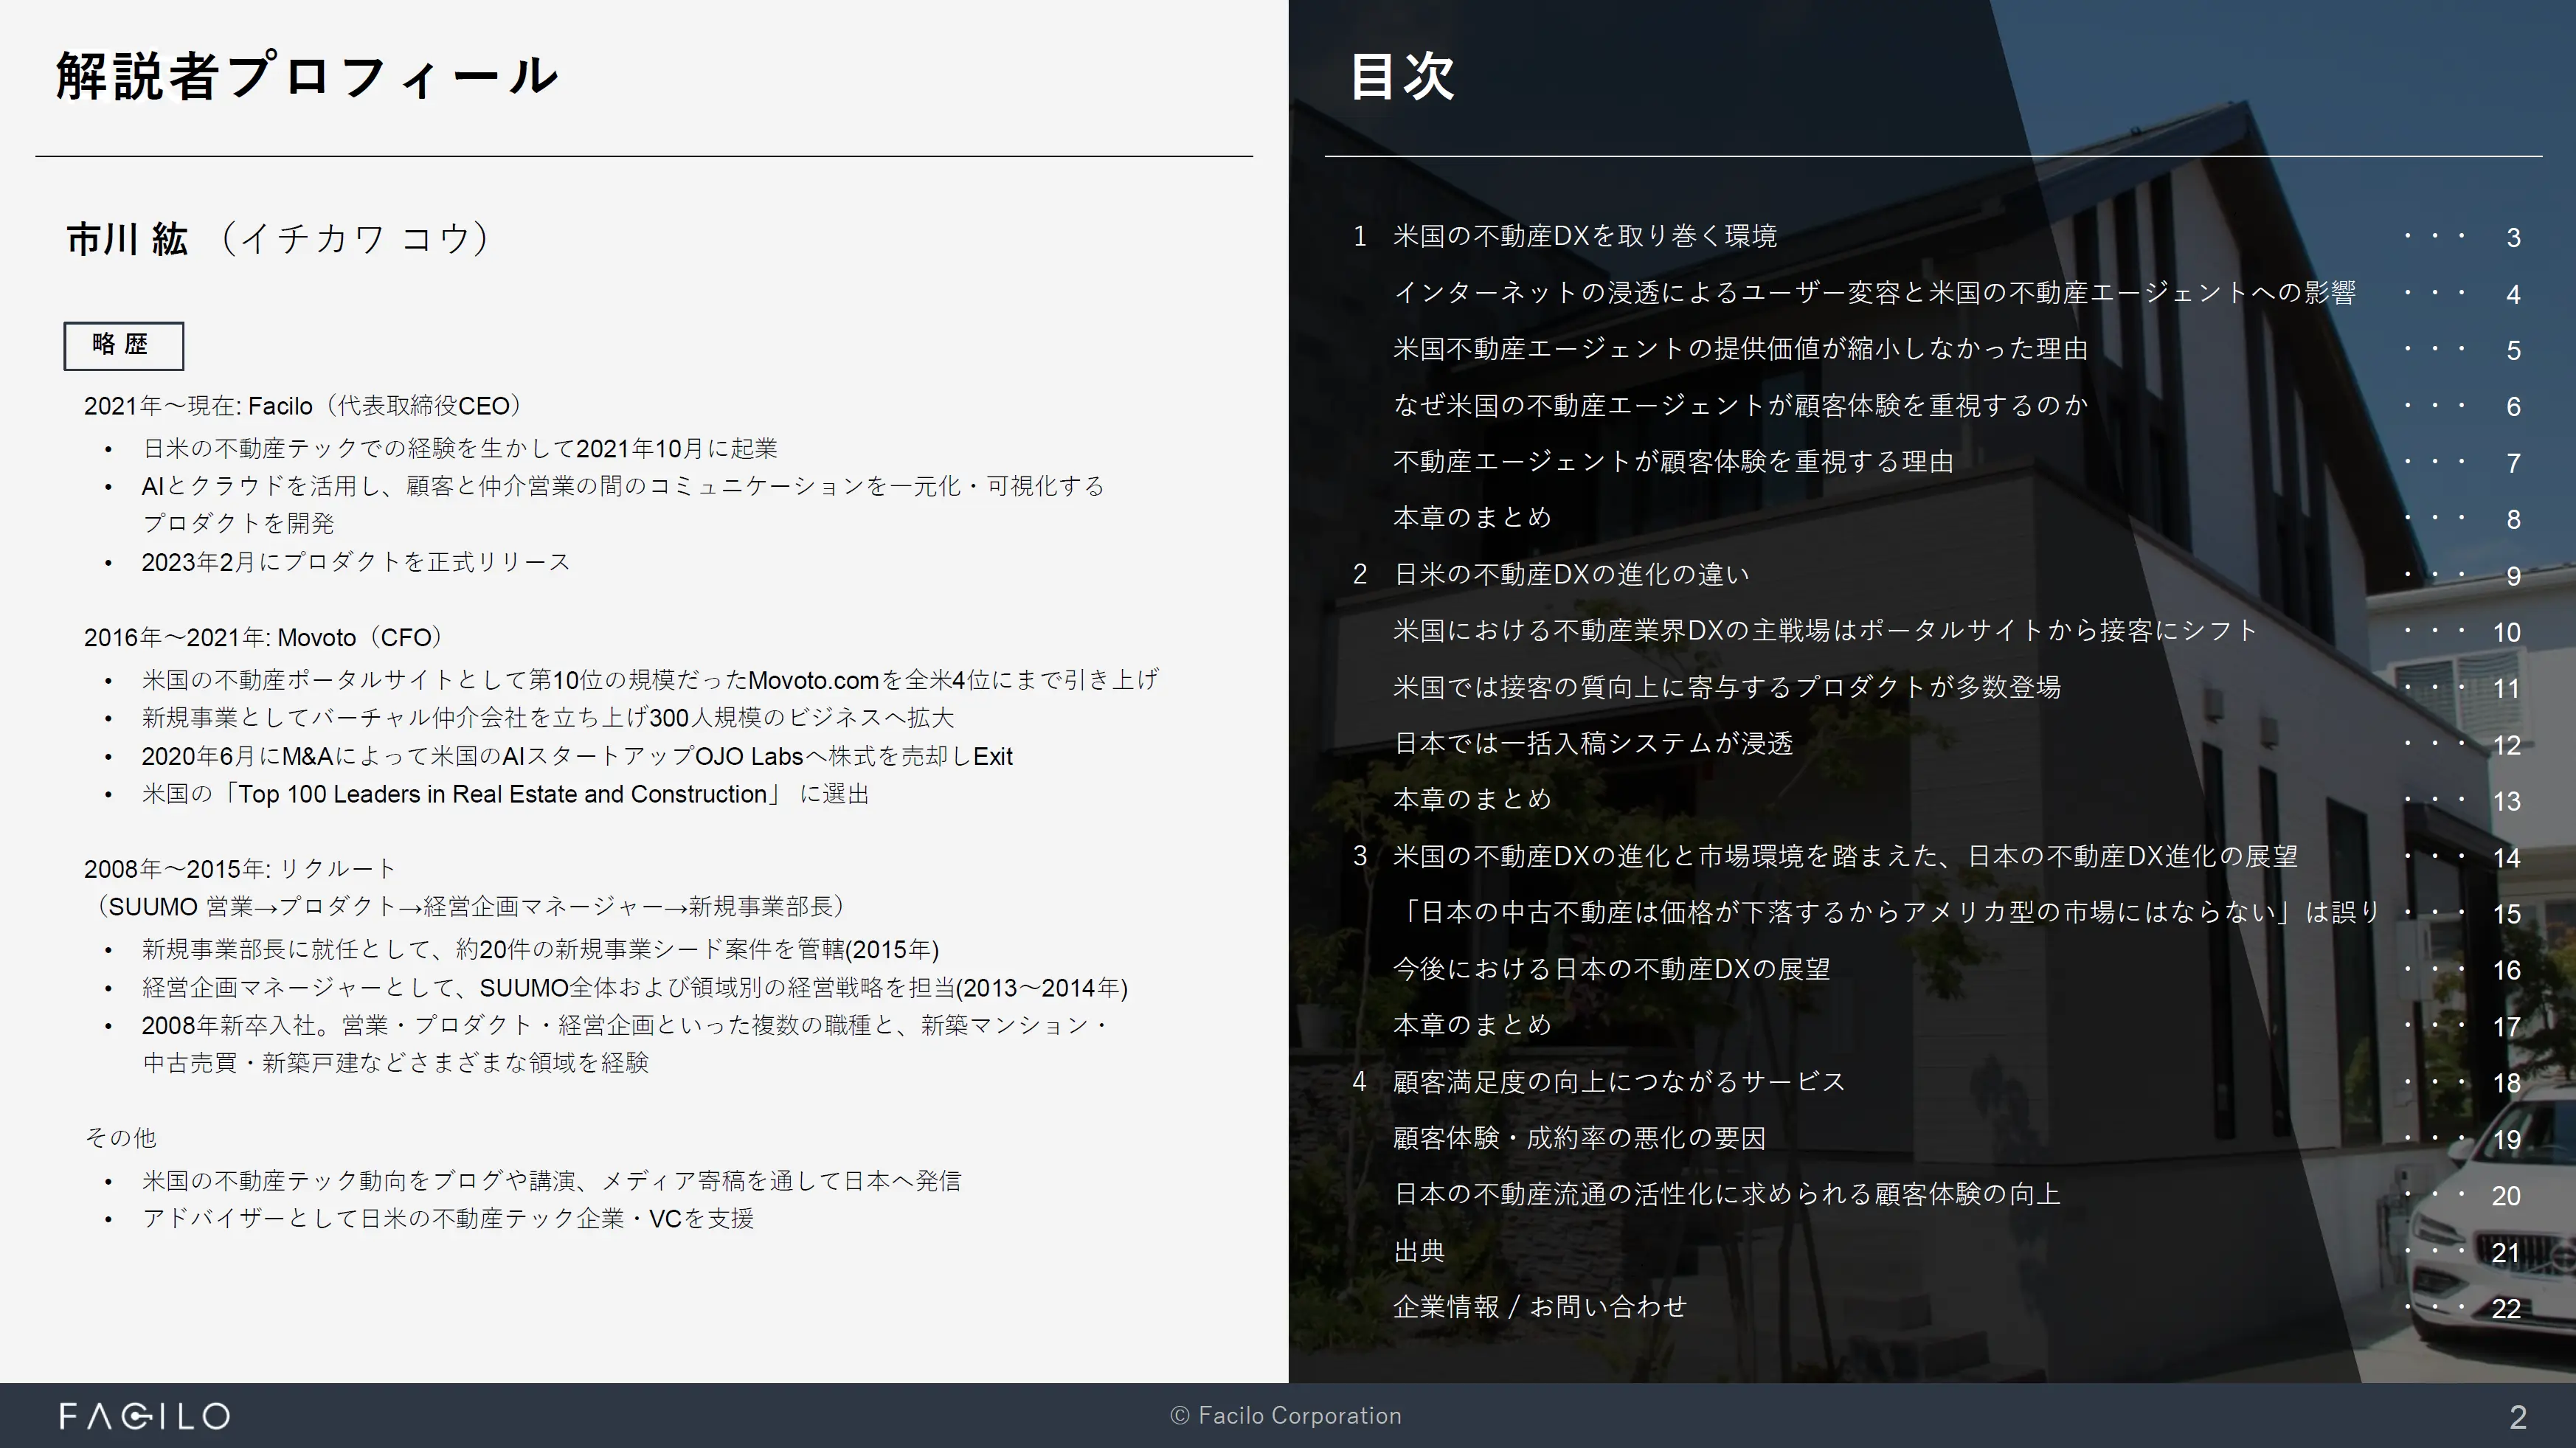
Task: Click the 目次 heading
Action: pos(1402,76)
